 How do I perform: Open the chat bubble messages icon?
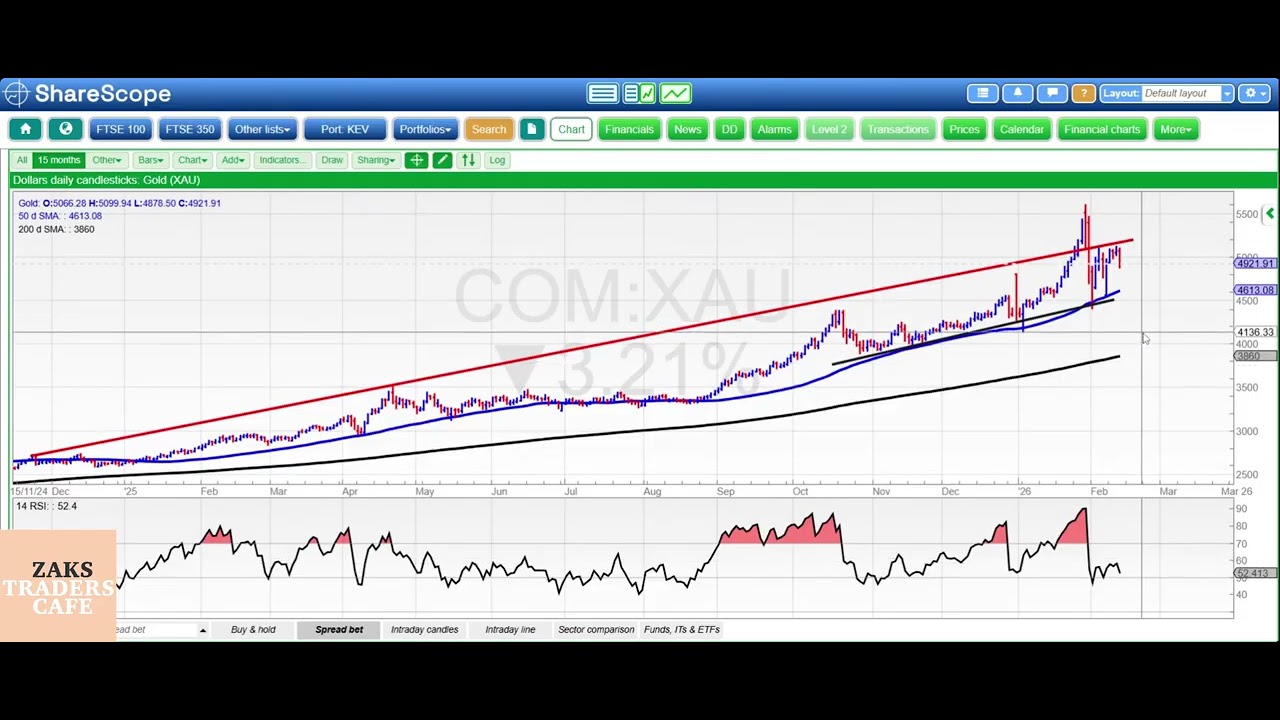pyautogui.click(x=1052, y=93)
